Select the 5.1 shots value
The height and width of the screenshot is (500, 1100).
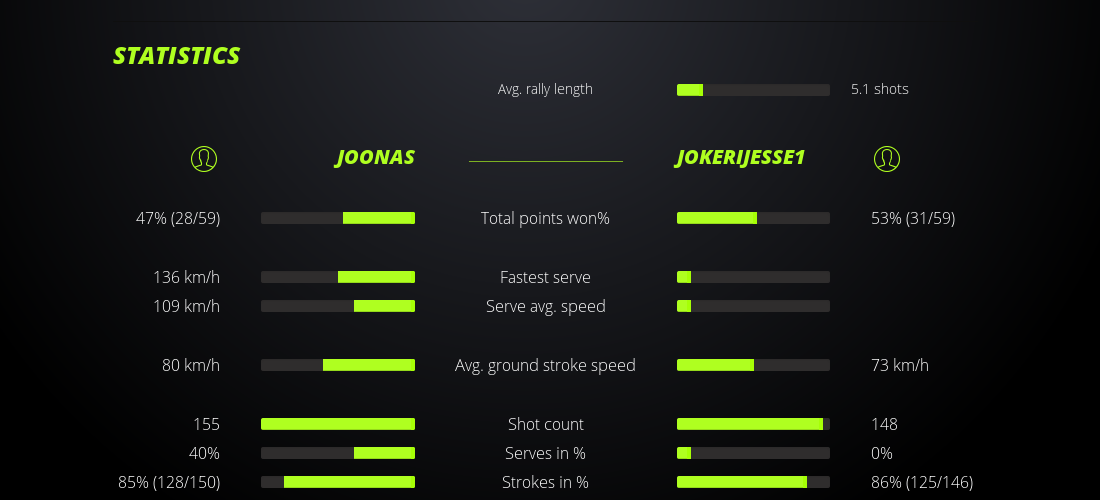pyautogui.click(x=879, y=89)
